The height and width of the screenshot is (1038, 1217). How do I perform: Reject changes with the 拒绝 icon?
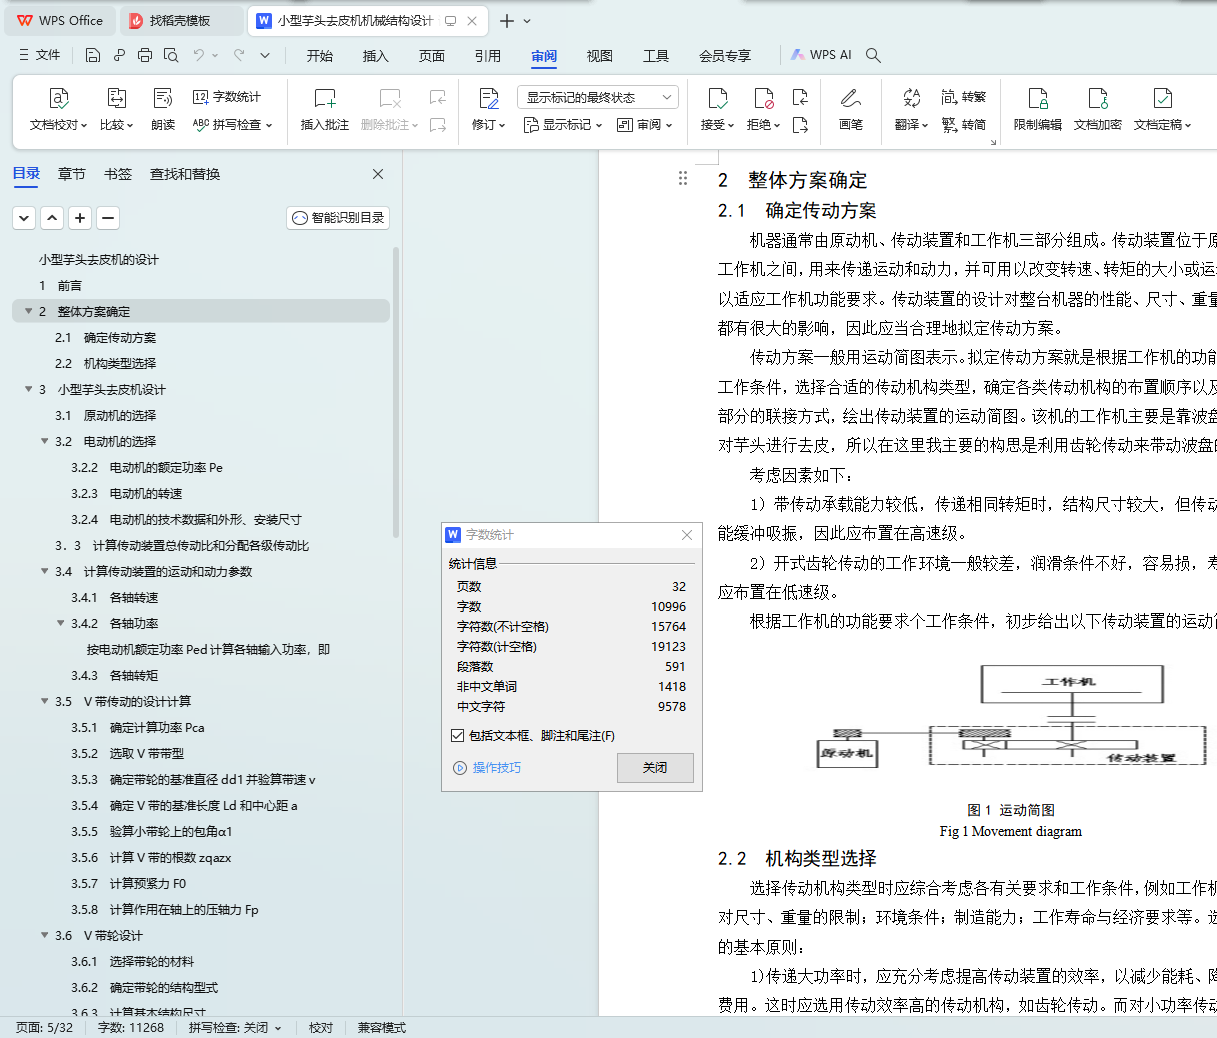click(x=763, y=98)
